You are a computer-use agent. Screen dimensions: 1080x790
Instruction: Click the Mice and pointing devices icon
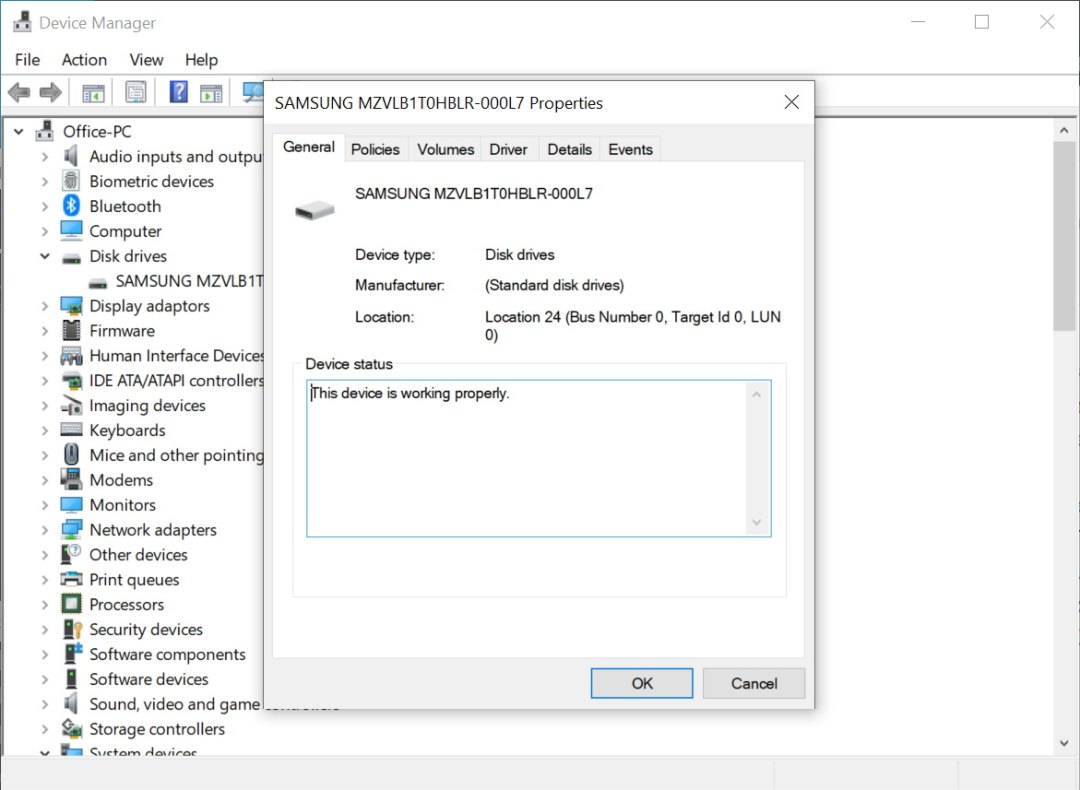[x=71, y=455]
